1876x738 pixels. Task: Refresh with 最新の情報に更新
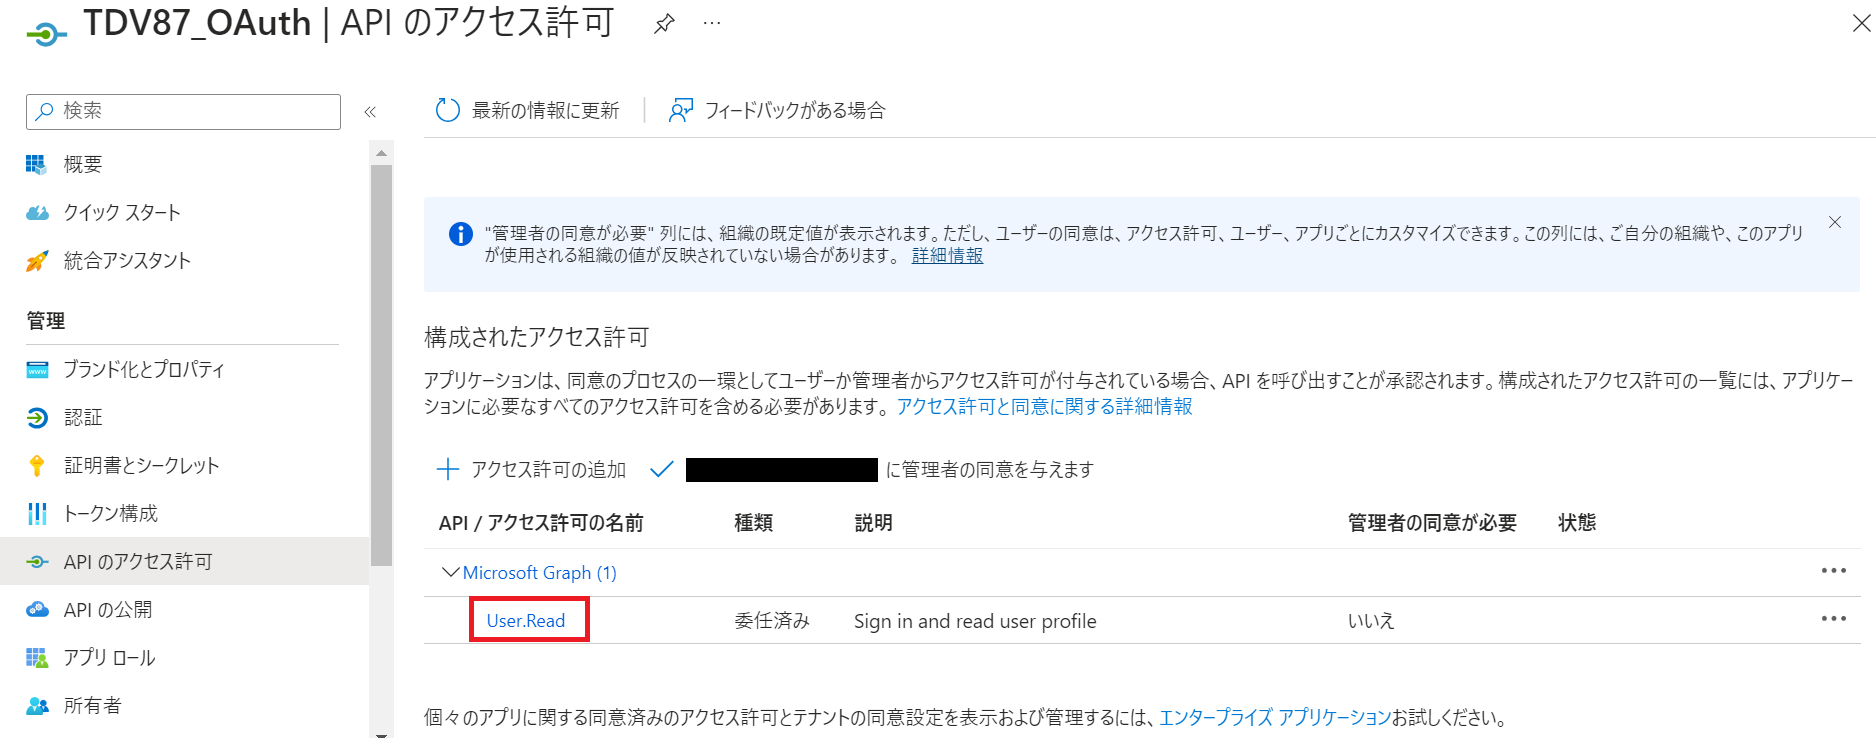528,111
